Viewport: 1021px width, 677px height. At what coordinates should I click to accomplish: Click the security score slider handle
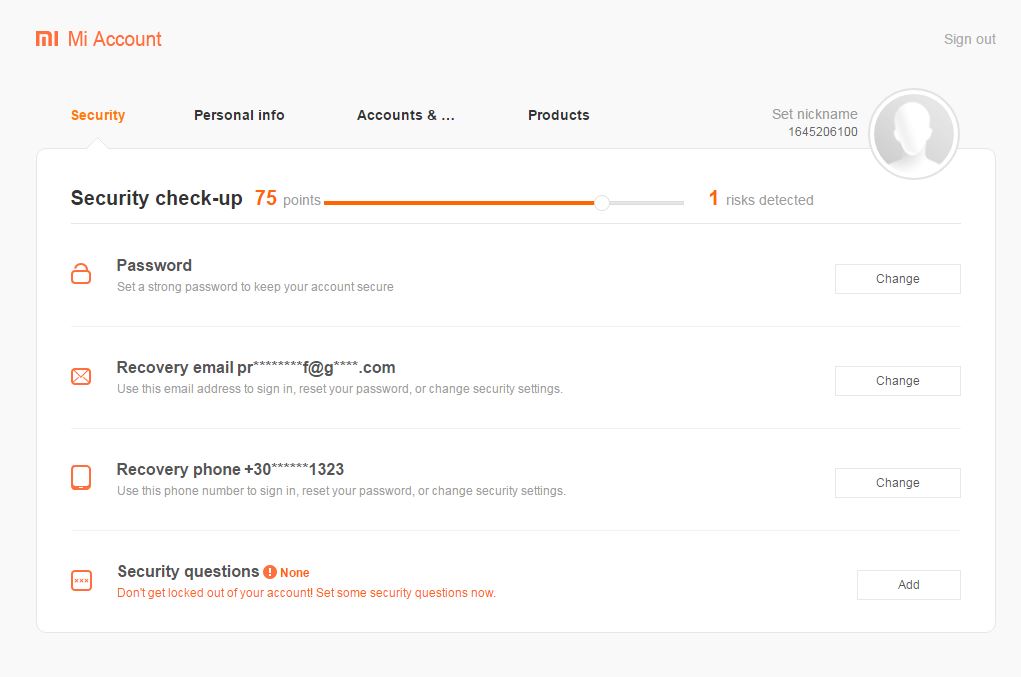click(602, 202)
